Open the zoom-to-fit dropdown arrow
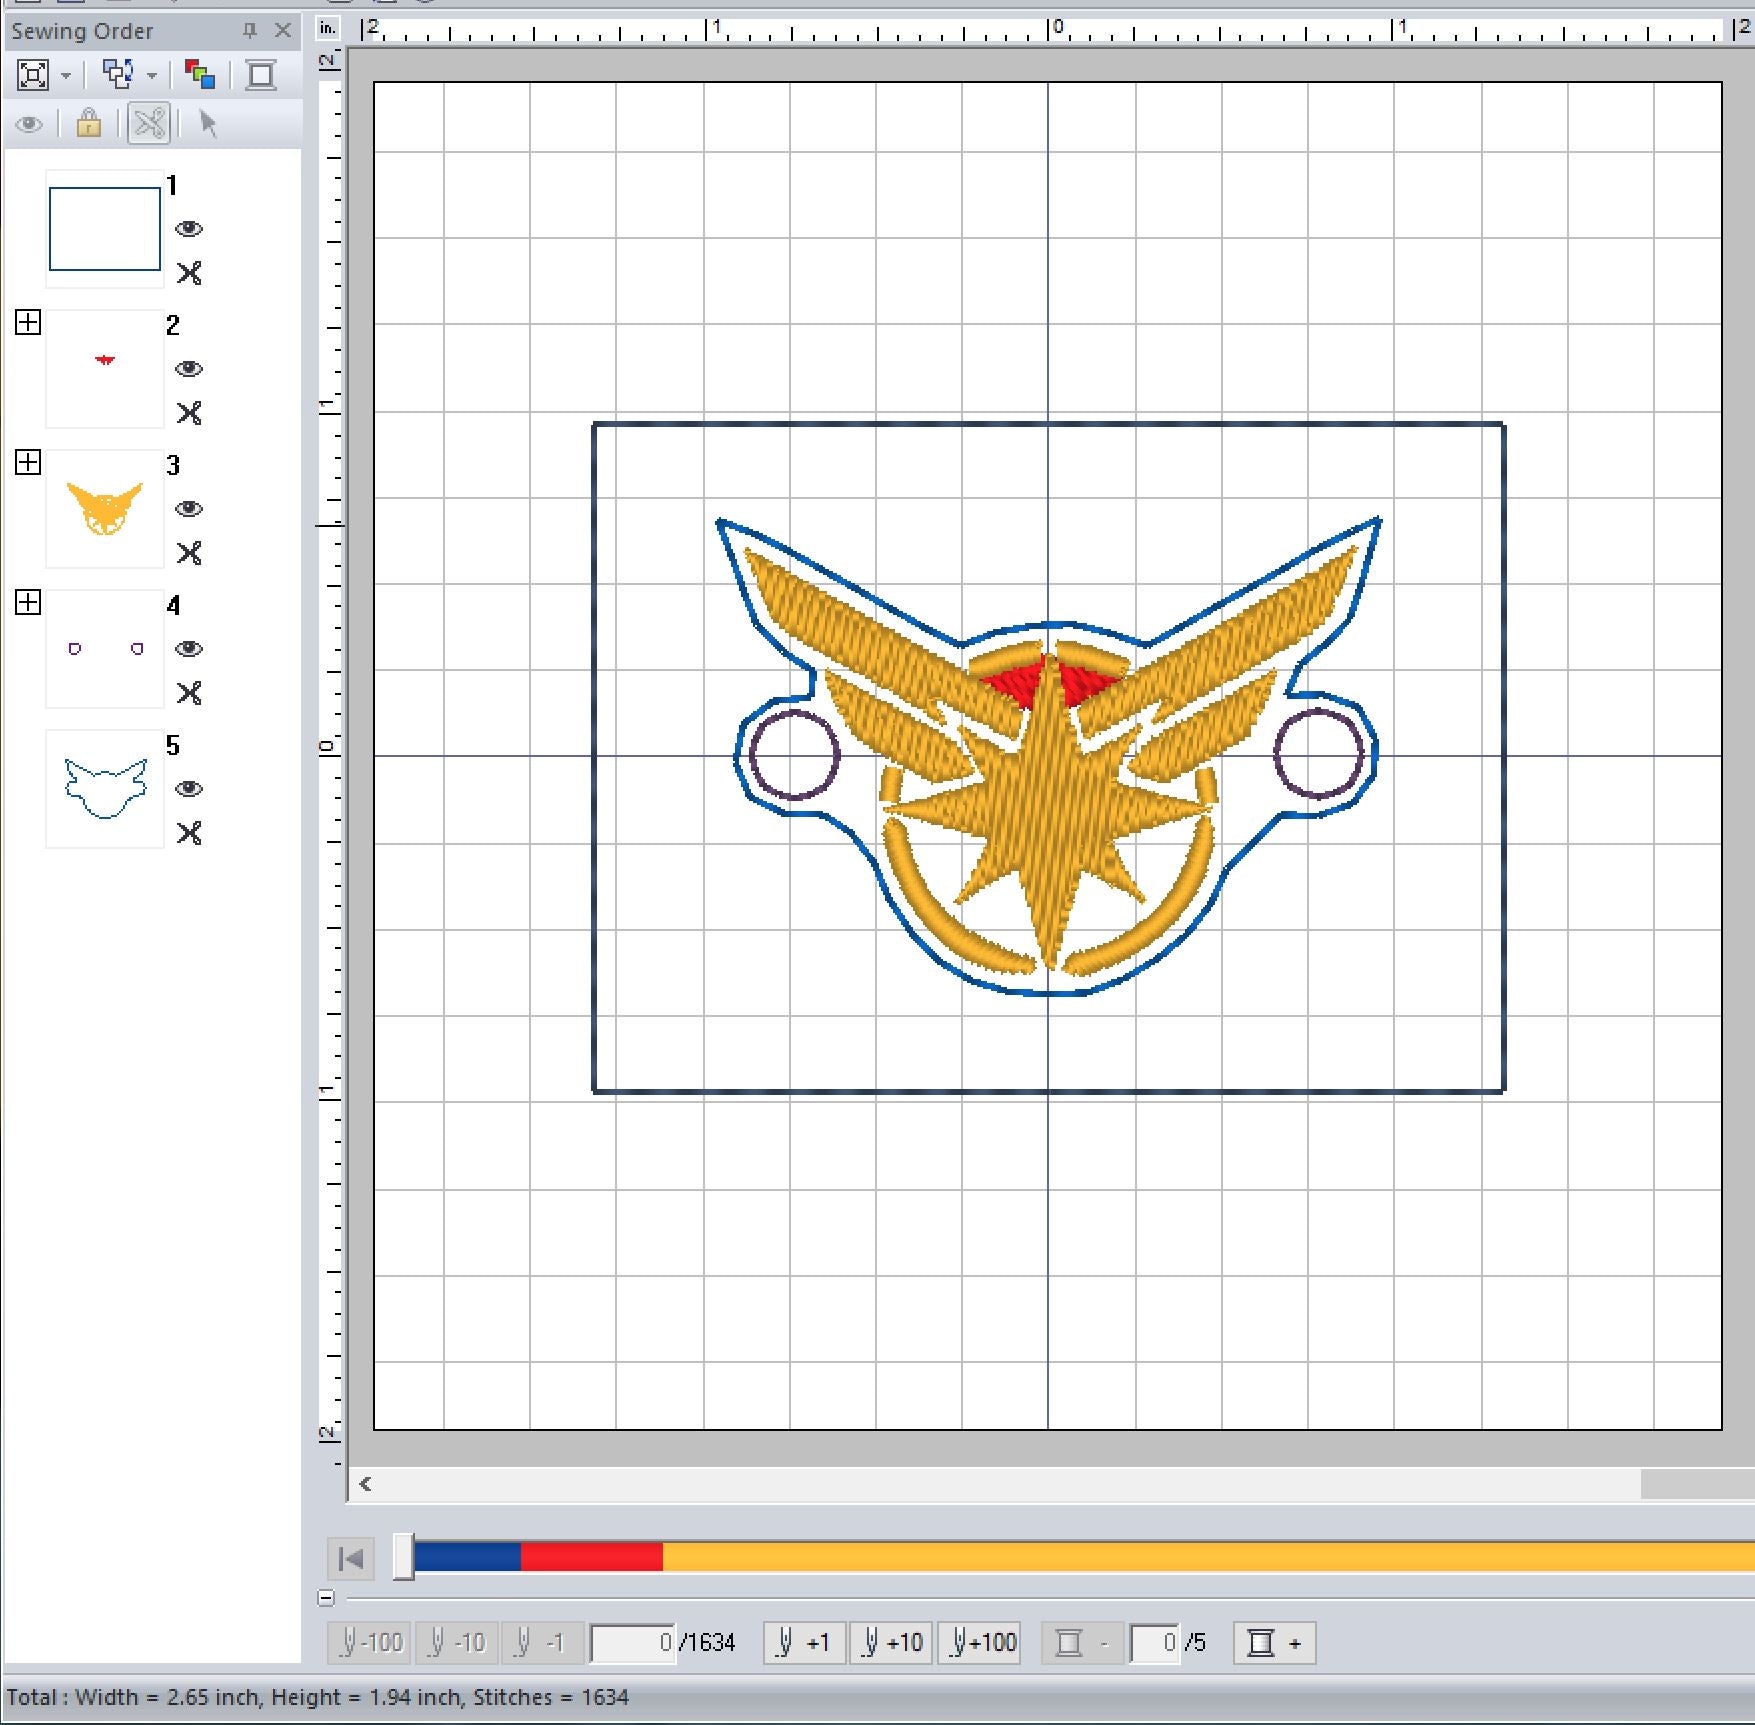Viewport: 1755px width, 1725px height. (x=66, y=76)
